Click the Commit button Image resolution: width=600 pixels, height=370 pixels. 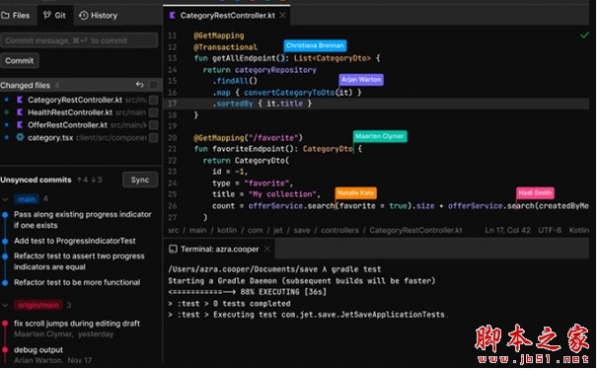coord(19,60)
